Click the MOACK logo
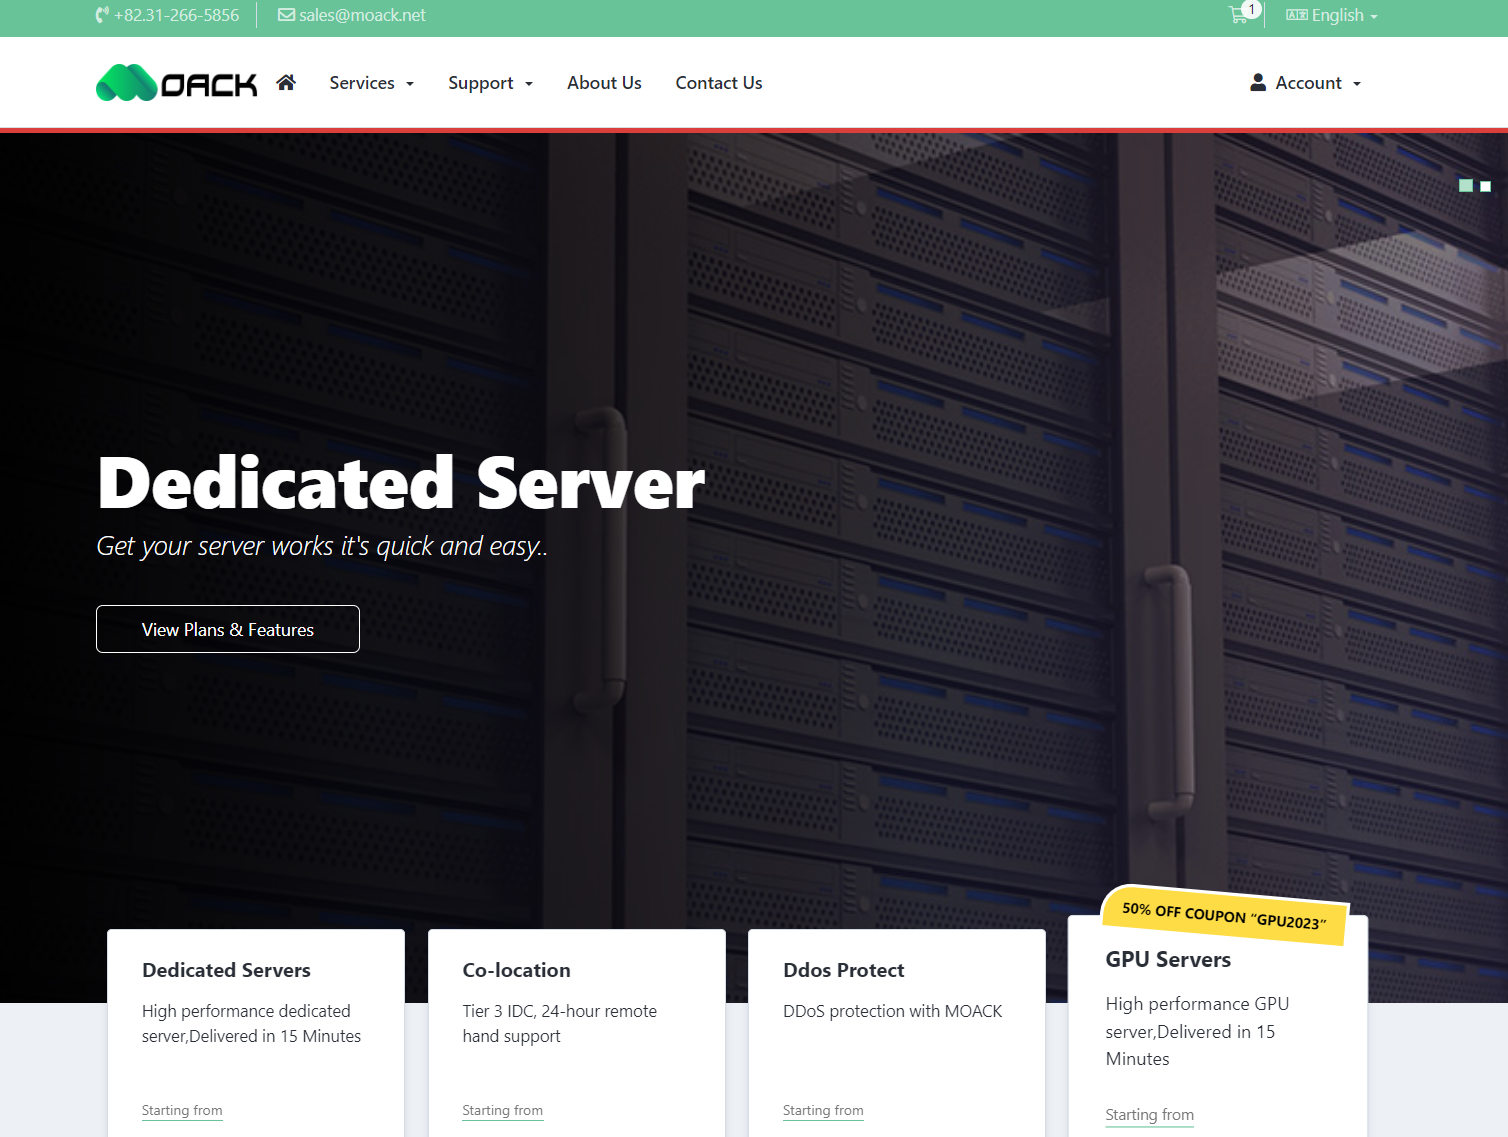The height and width of the screenshot is (1137, 1508). pyautogui.click(x=176, y=84)
